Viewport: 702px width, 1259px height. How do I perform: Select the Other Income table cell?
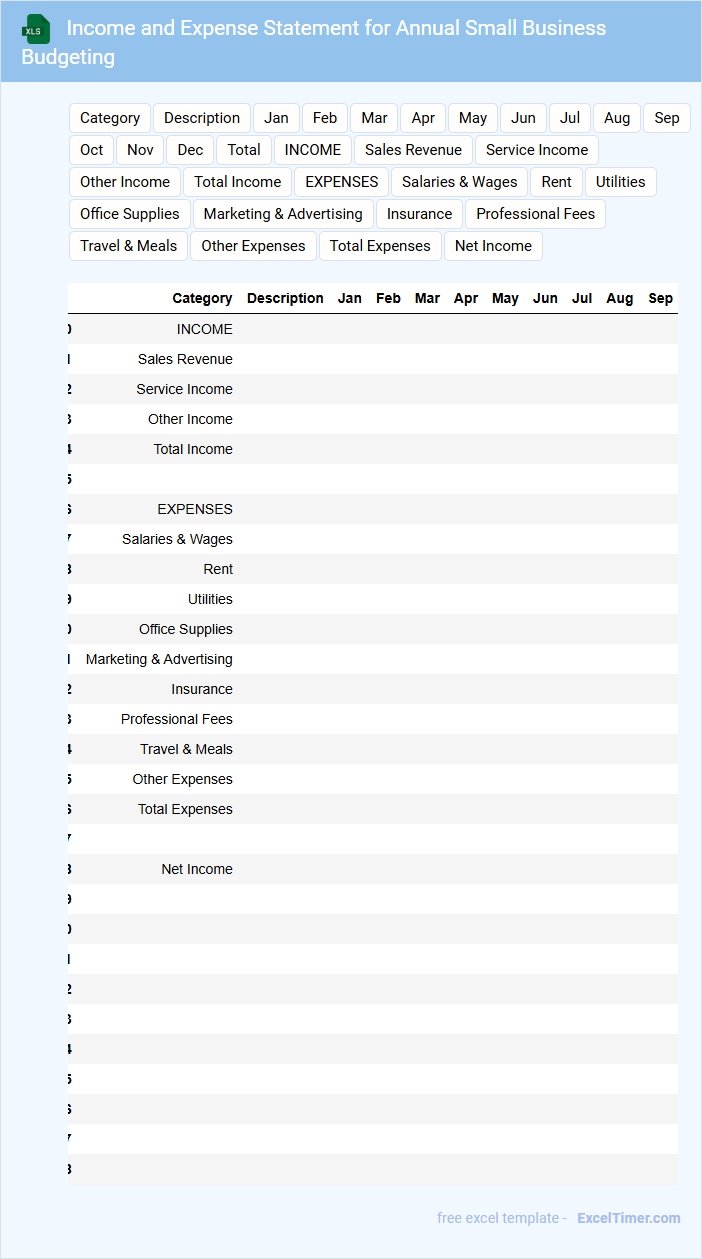190,419
